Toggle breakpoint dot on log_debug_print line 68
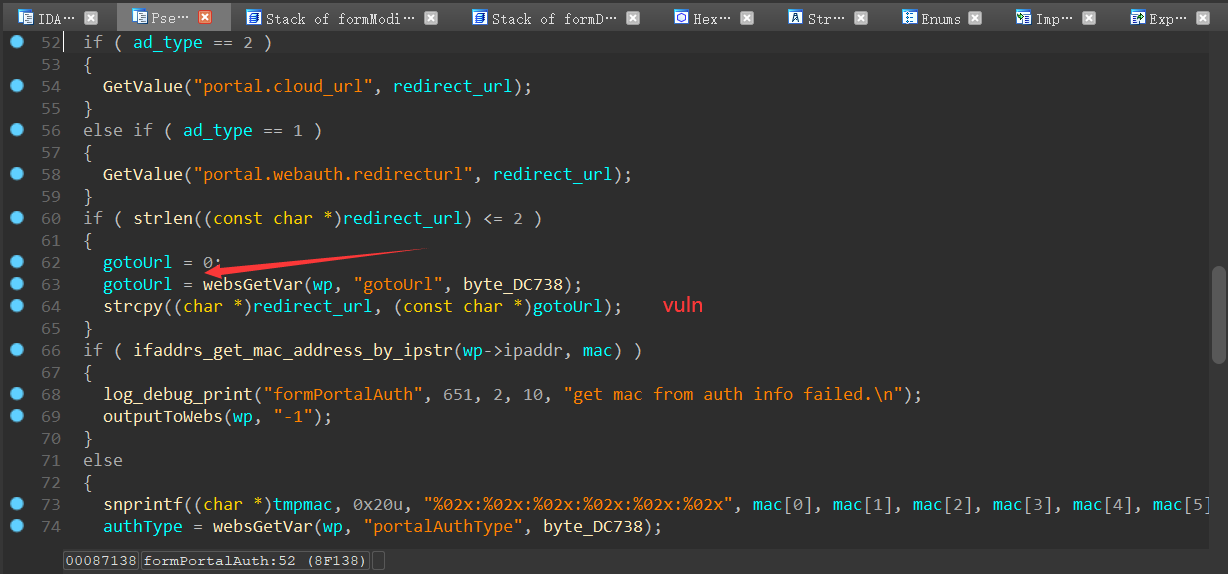 click(17, 393)
